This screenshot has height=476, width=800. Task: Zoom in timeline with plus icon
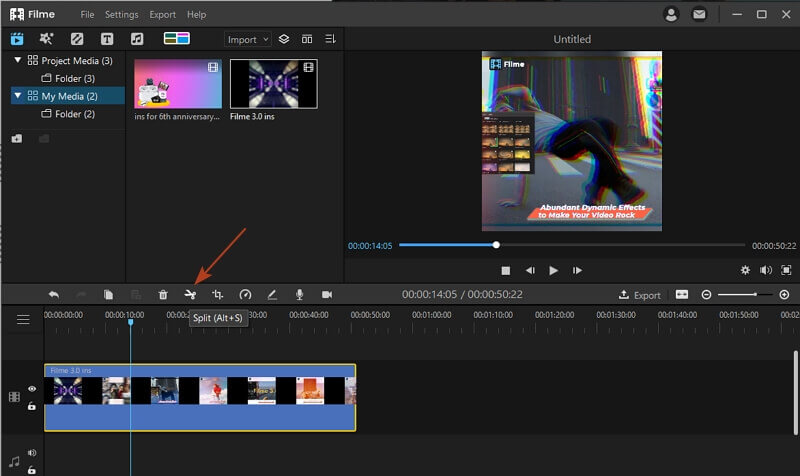pyautogui.click(x=784, y=294)
